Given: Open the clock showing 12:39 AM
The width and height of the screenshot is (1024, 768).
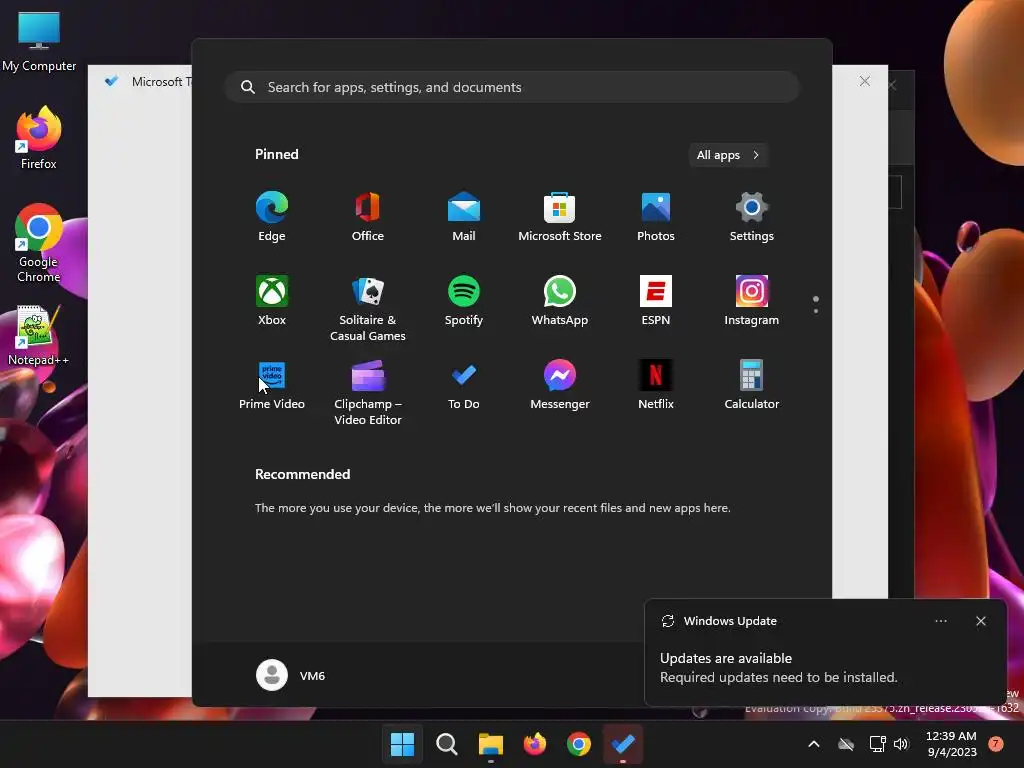Looking at the screenshot, I should click(952, 744).
